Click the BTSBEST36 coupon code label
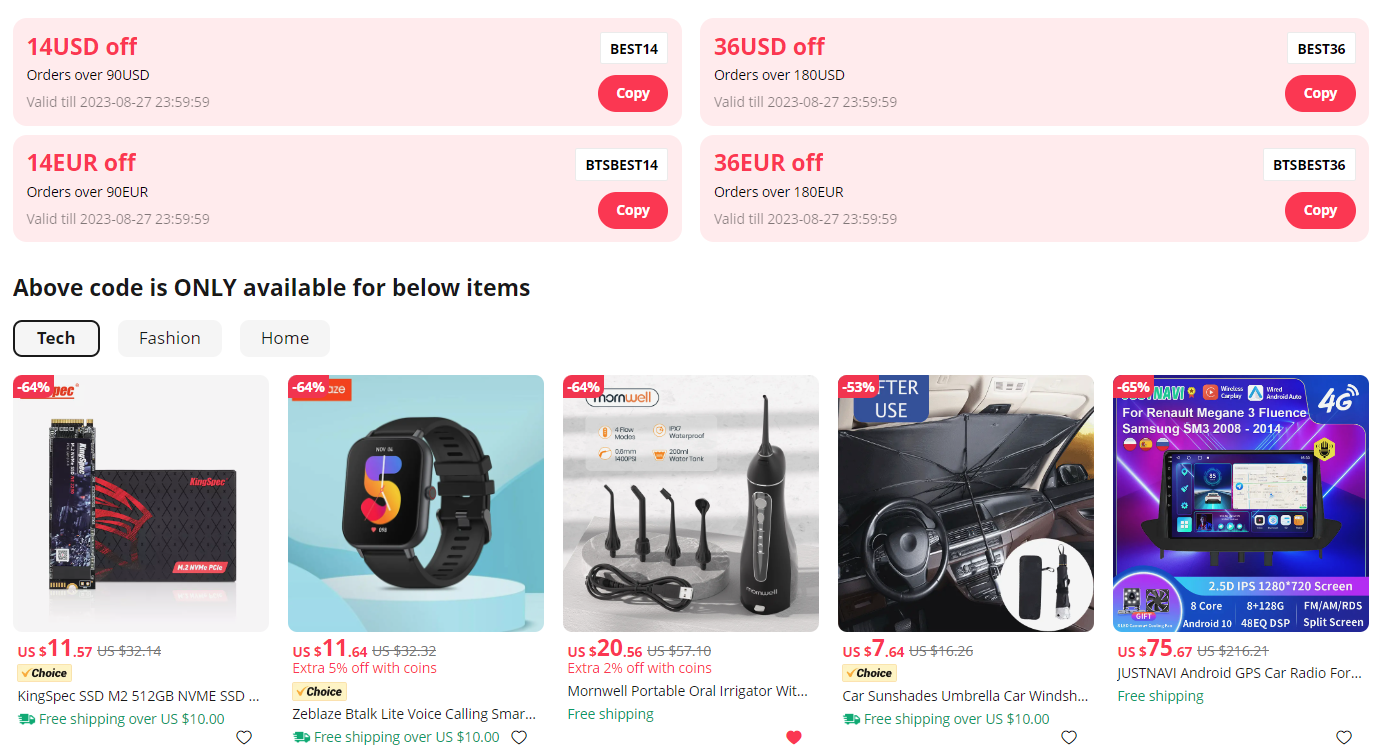Viewport: 1391px width, 754px height. click(1309, 165)
